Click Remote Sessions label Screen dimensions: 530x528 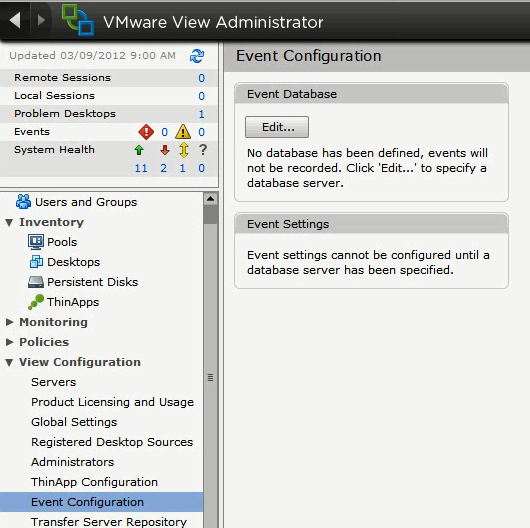coord(62,78)
